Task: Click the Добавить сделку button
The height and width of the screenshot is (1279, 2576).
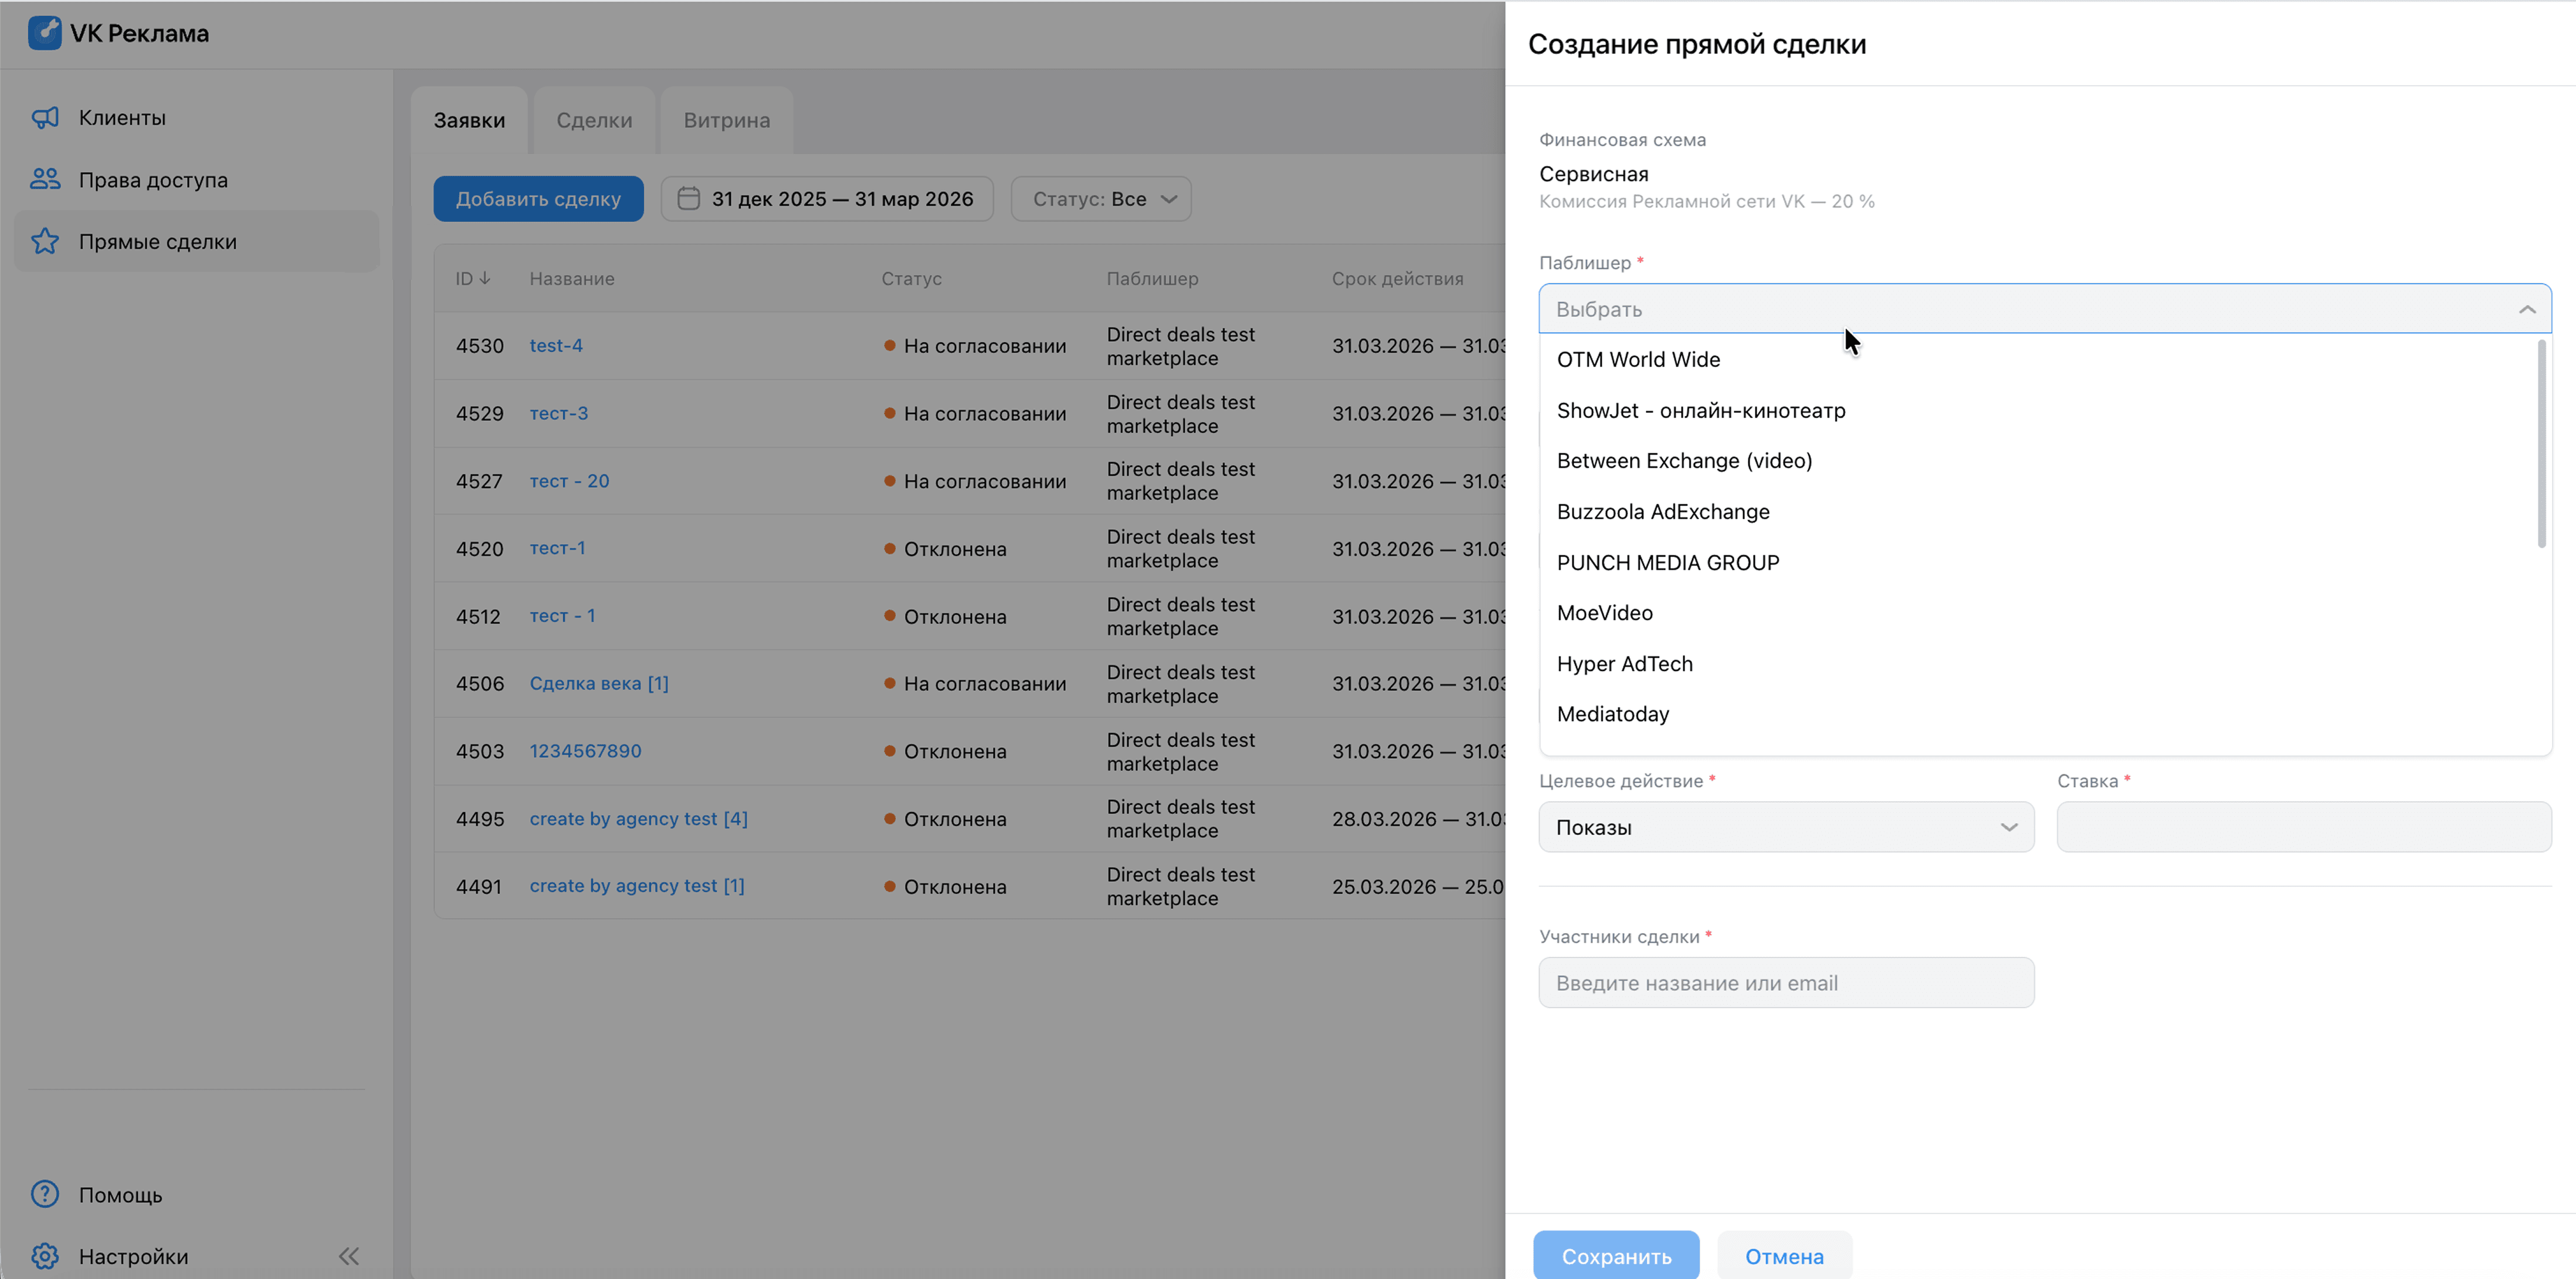Action: (x=538, y=199)
